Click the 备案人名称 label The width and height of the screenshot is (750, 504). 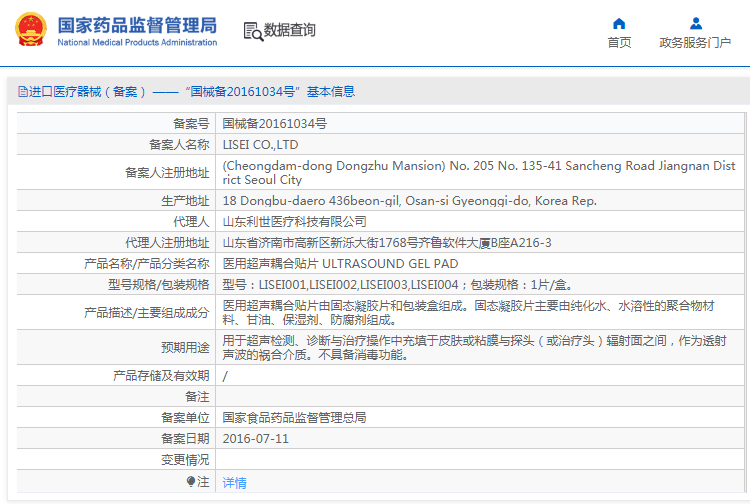point(179,144)
